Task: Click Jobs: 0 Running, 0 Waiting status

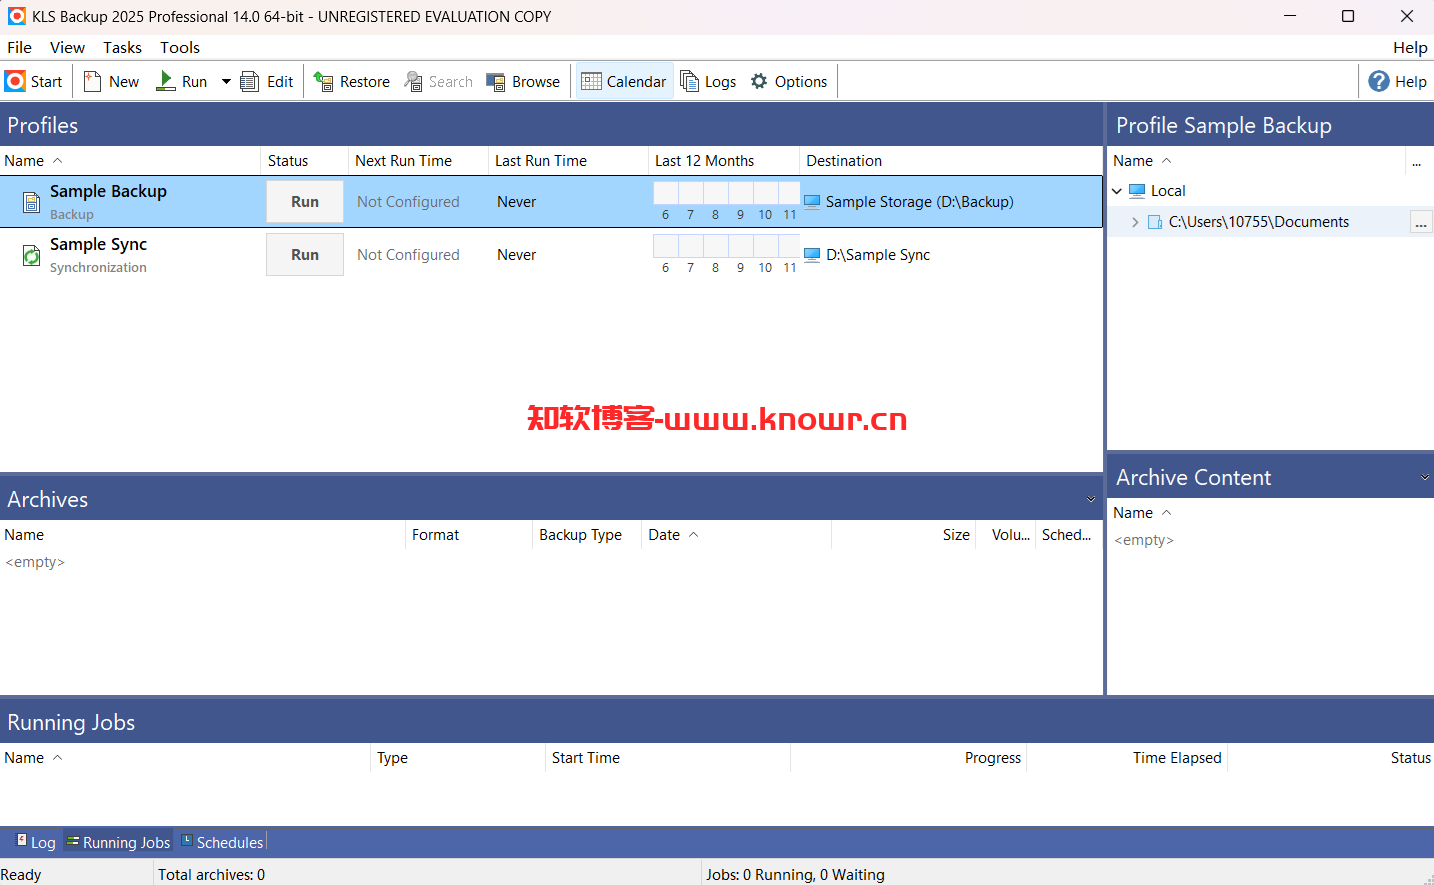Action: 795,874
